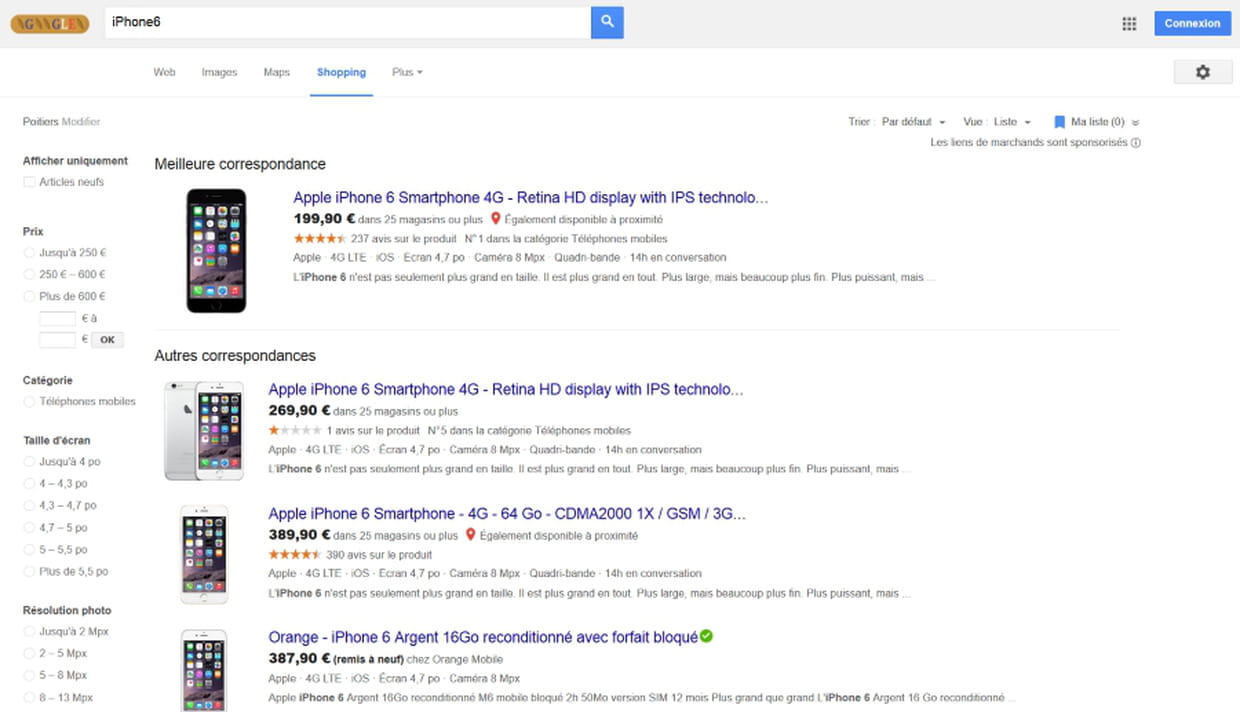Open the settings gear button

click(1202, 72)
